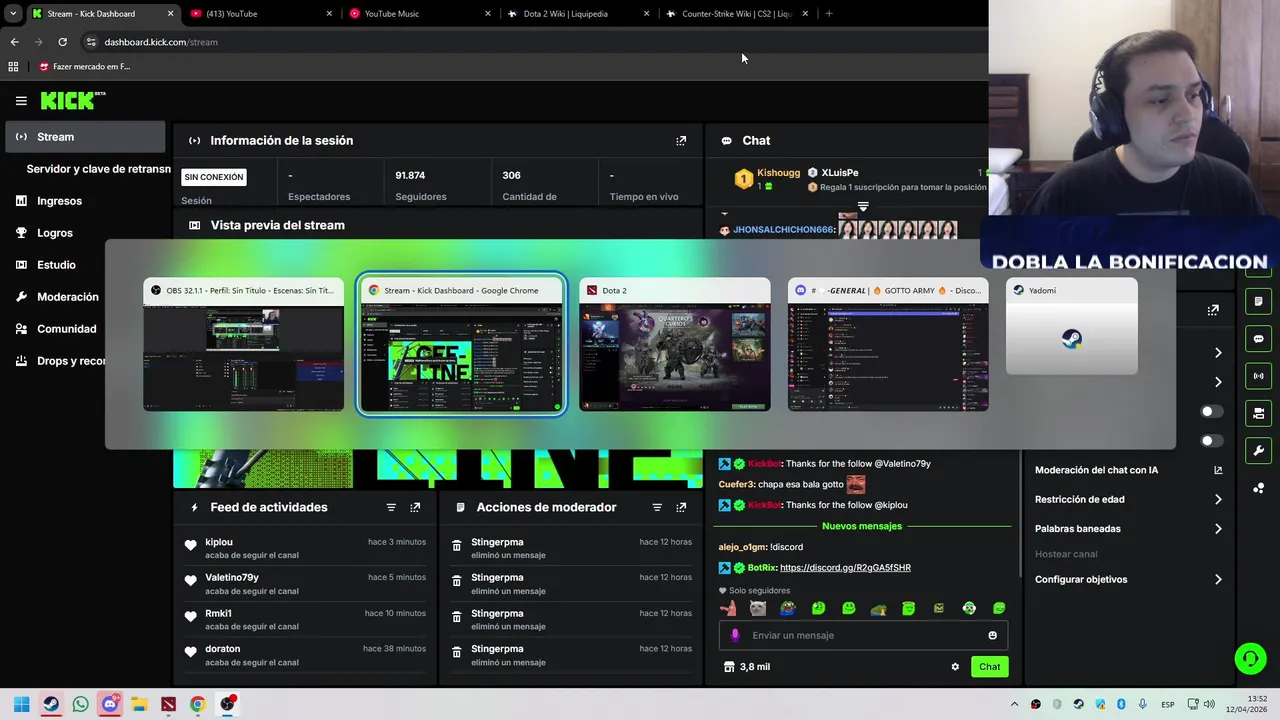The image size is (1280, 720).
Task: Pop out the Información de la sesión panel
Action: pyautogui.click(x=681, y=141)
